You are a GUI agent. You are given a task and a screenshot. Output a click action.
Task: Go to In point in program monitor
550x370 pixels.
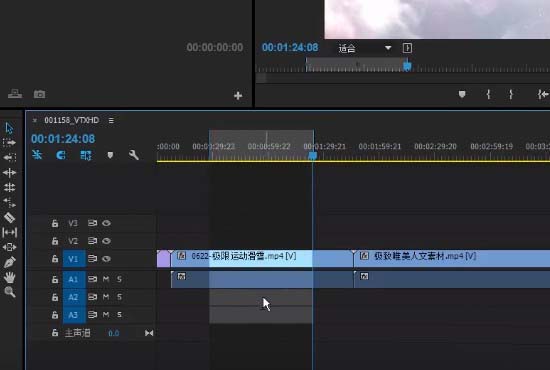[x=543, y=94]
